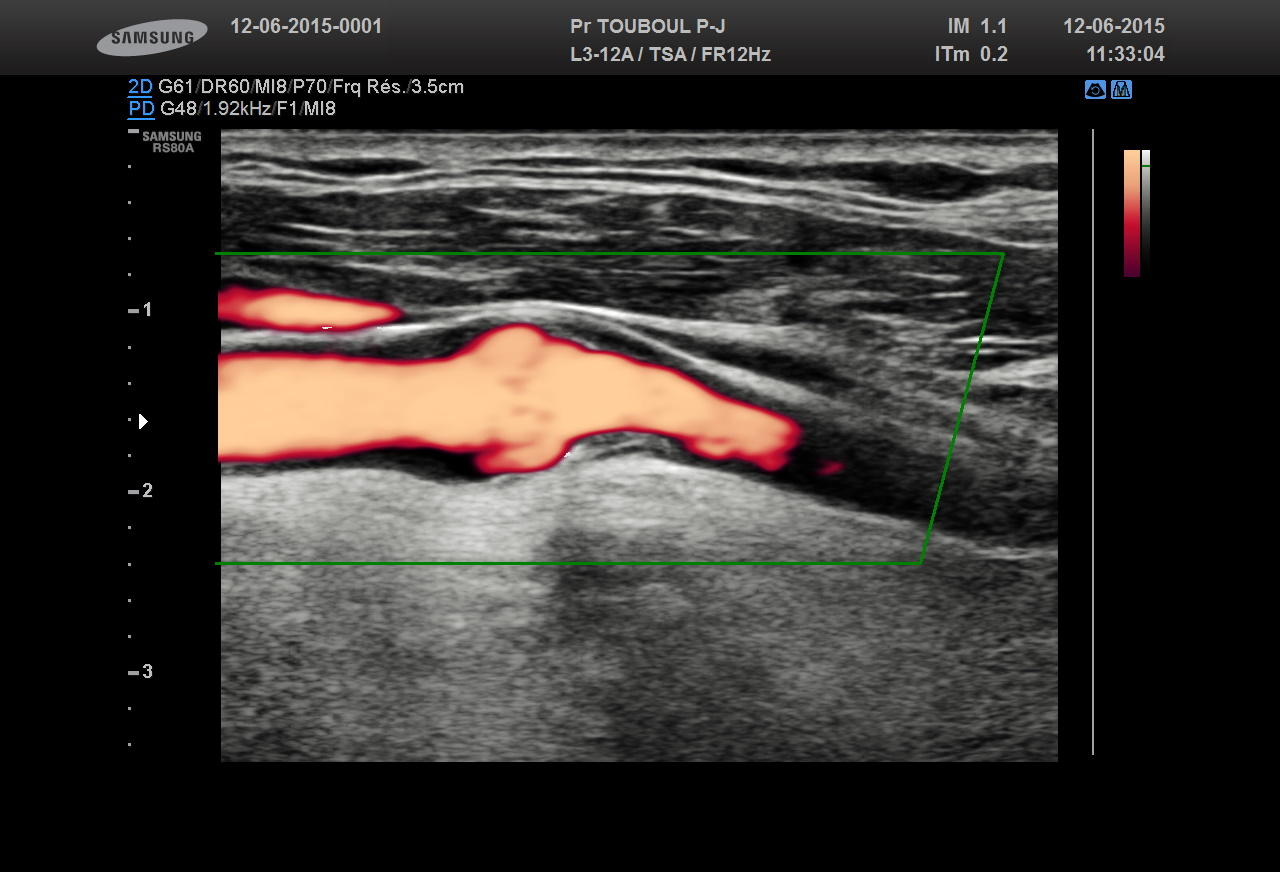Click the patient ID 12-06-2015-0001
This screenshot has height=872, width=1280.
(306, 27)
